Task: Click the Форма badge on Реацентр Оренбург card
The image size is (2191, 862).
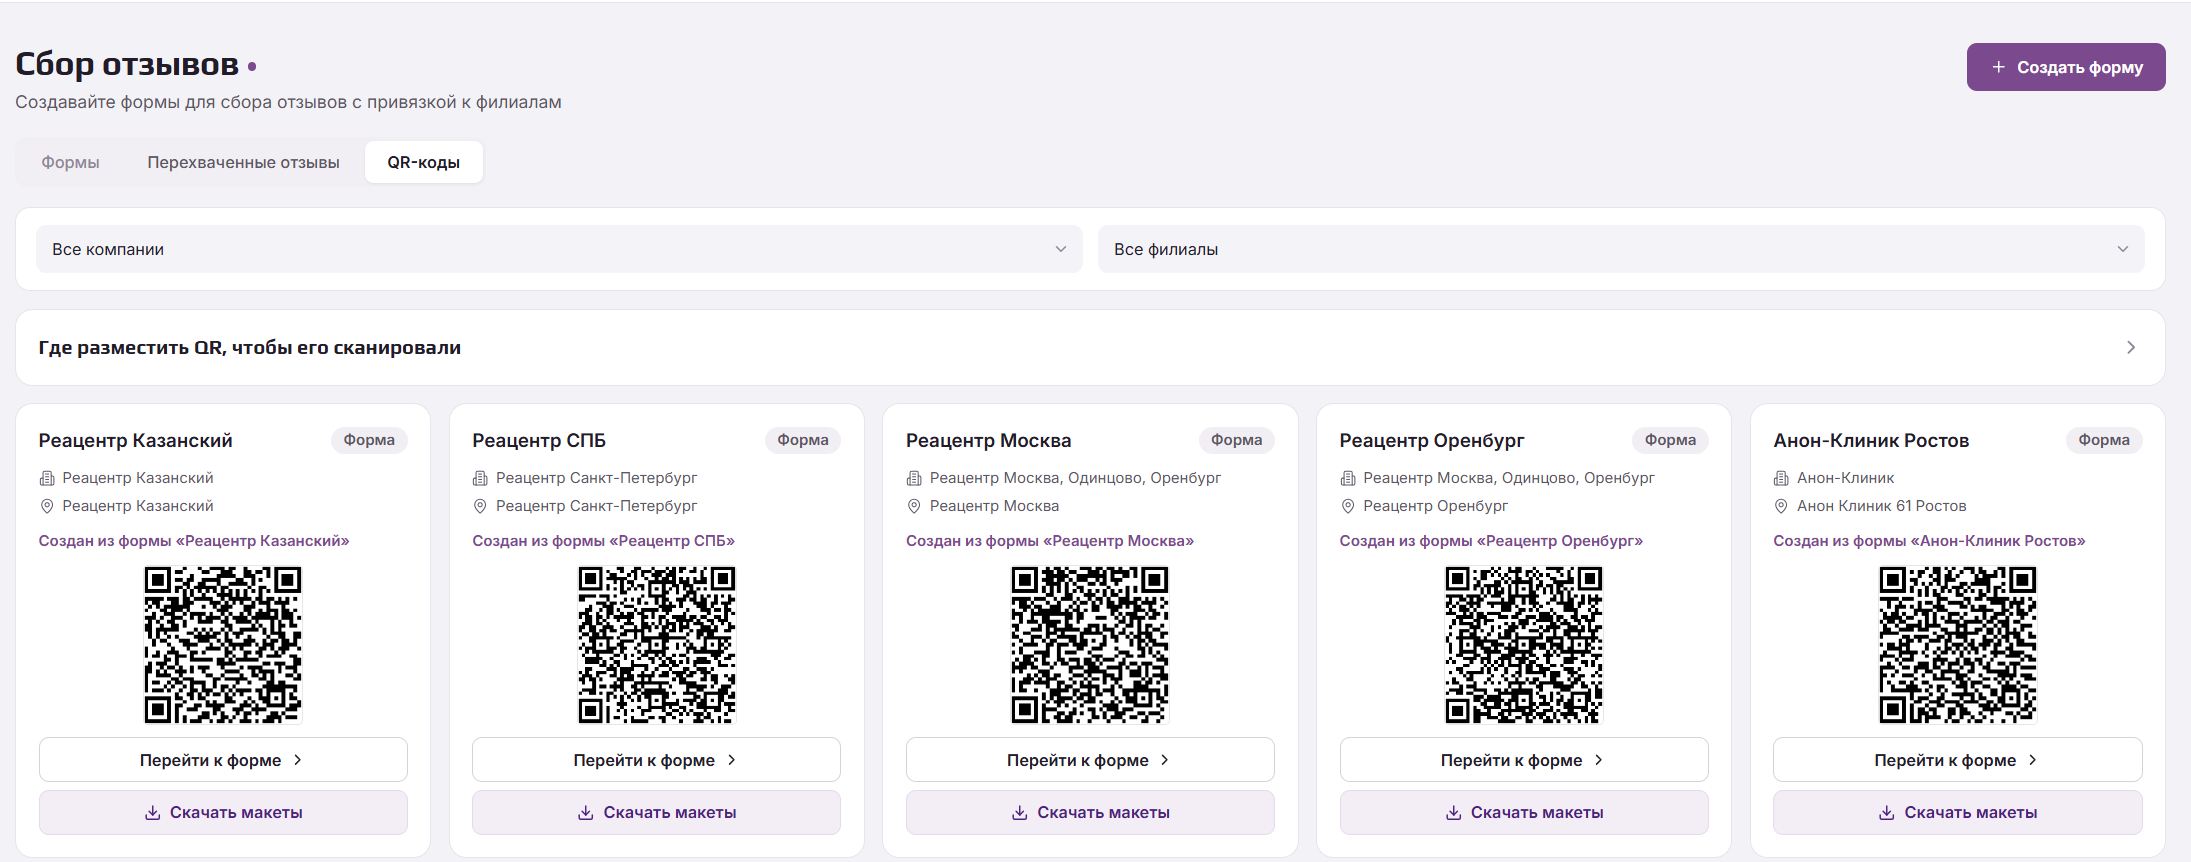Action: 1670,440
